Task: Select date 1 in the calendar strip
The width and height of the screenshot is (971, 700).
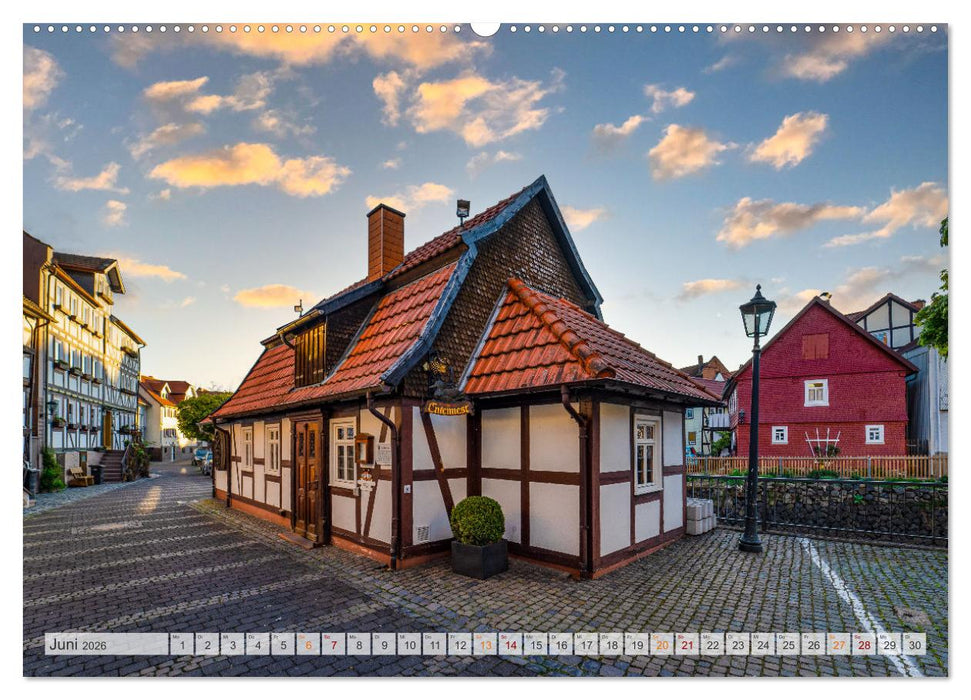Action: [184, 643]
